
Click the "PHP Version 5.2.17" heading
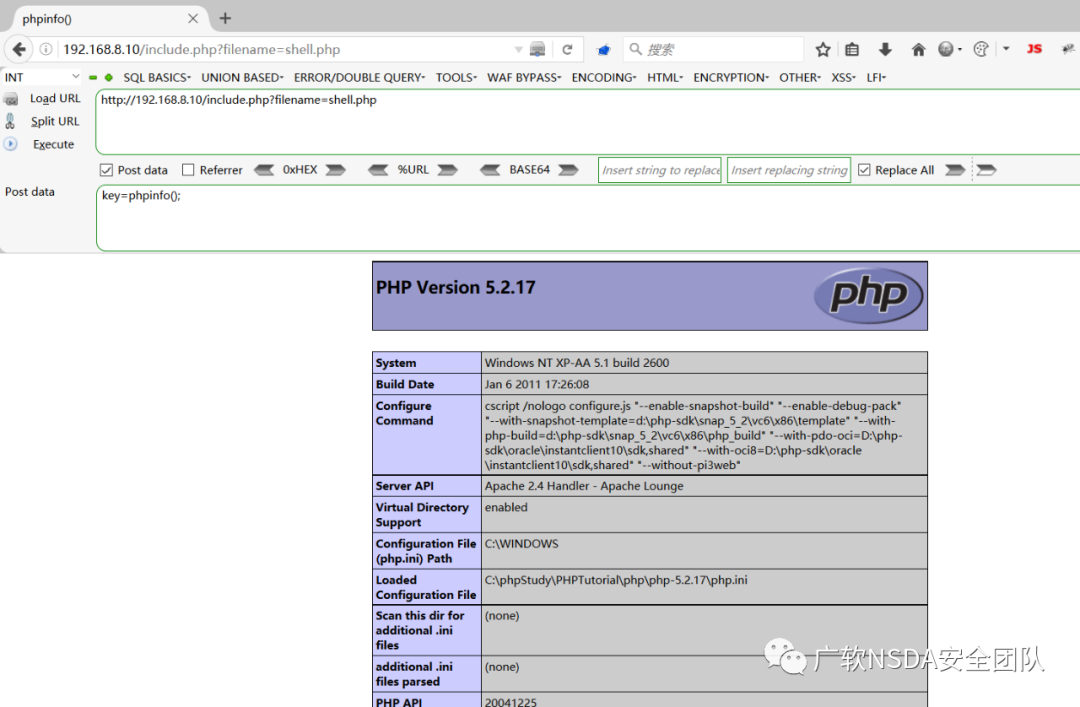(x=455, y=287)
